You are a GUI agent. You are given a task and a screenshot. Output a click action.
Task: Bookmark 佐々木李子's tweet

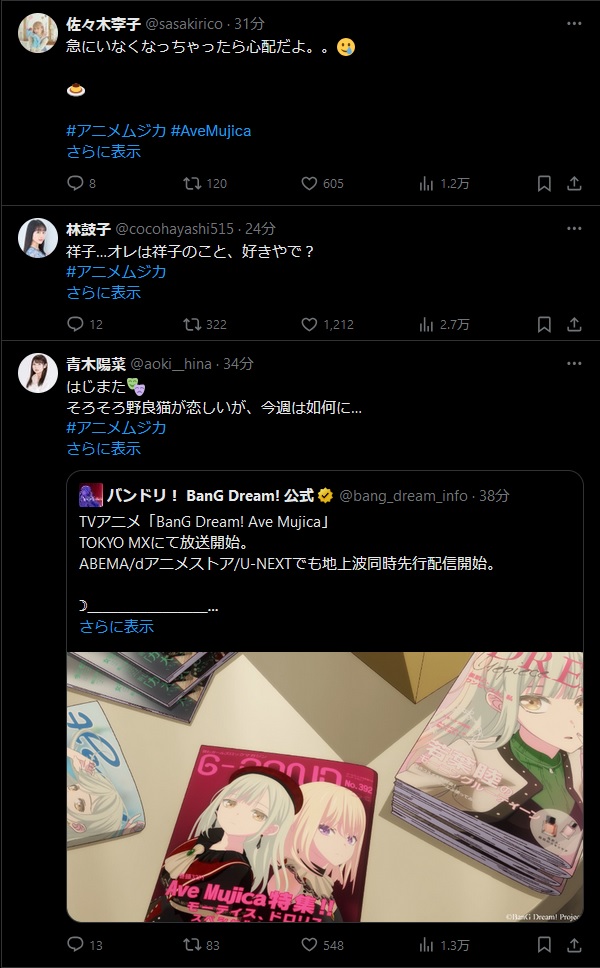click(544, 183)
